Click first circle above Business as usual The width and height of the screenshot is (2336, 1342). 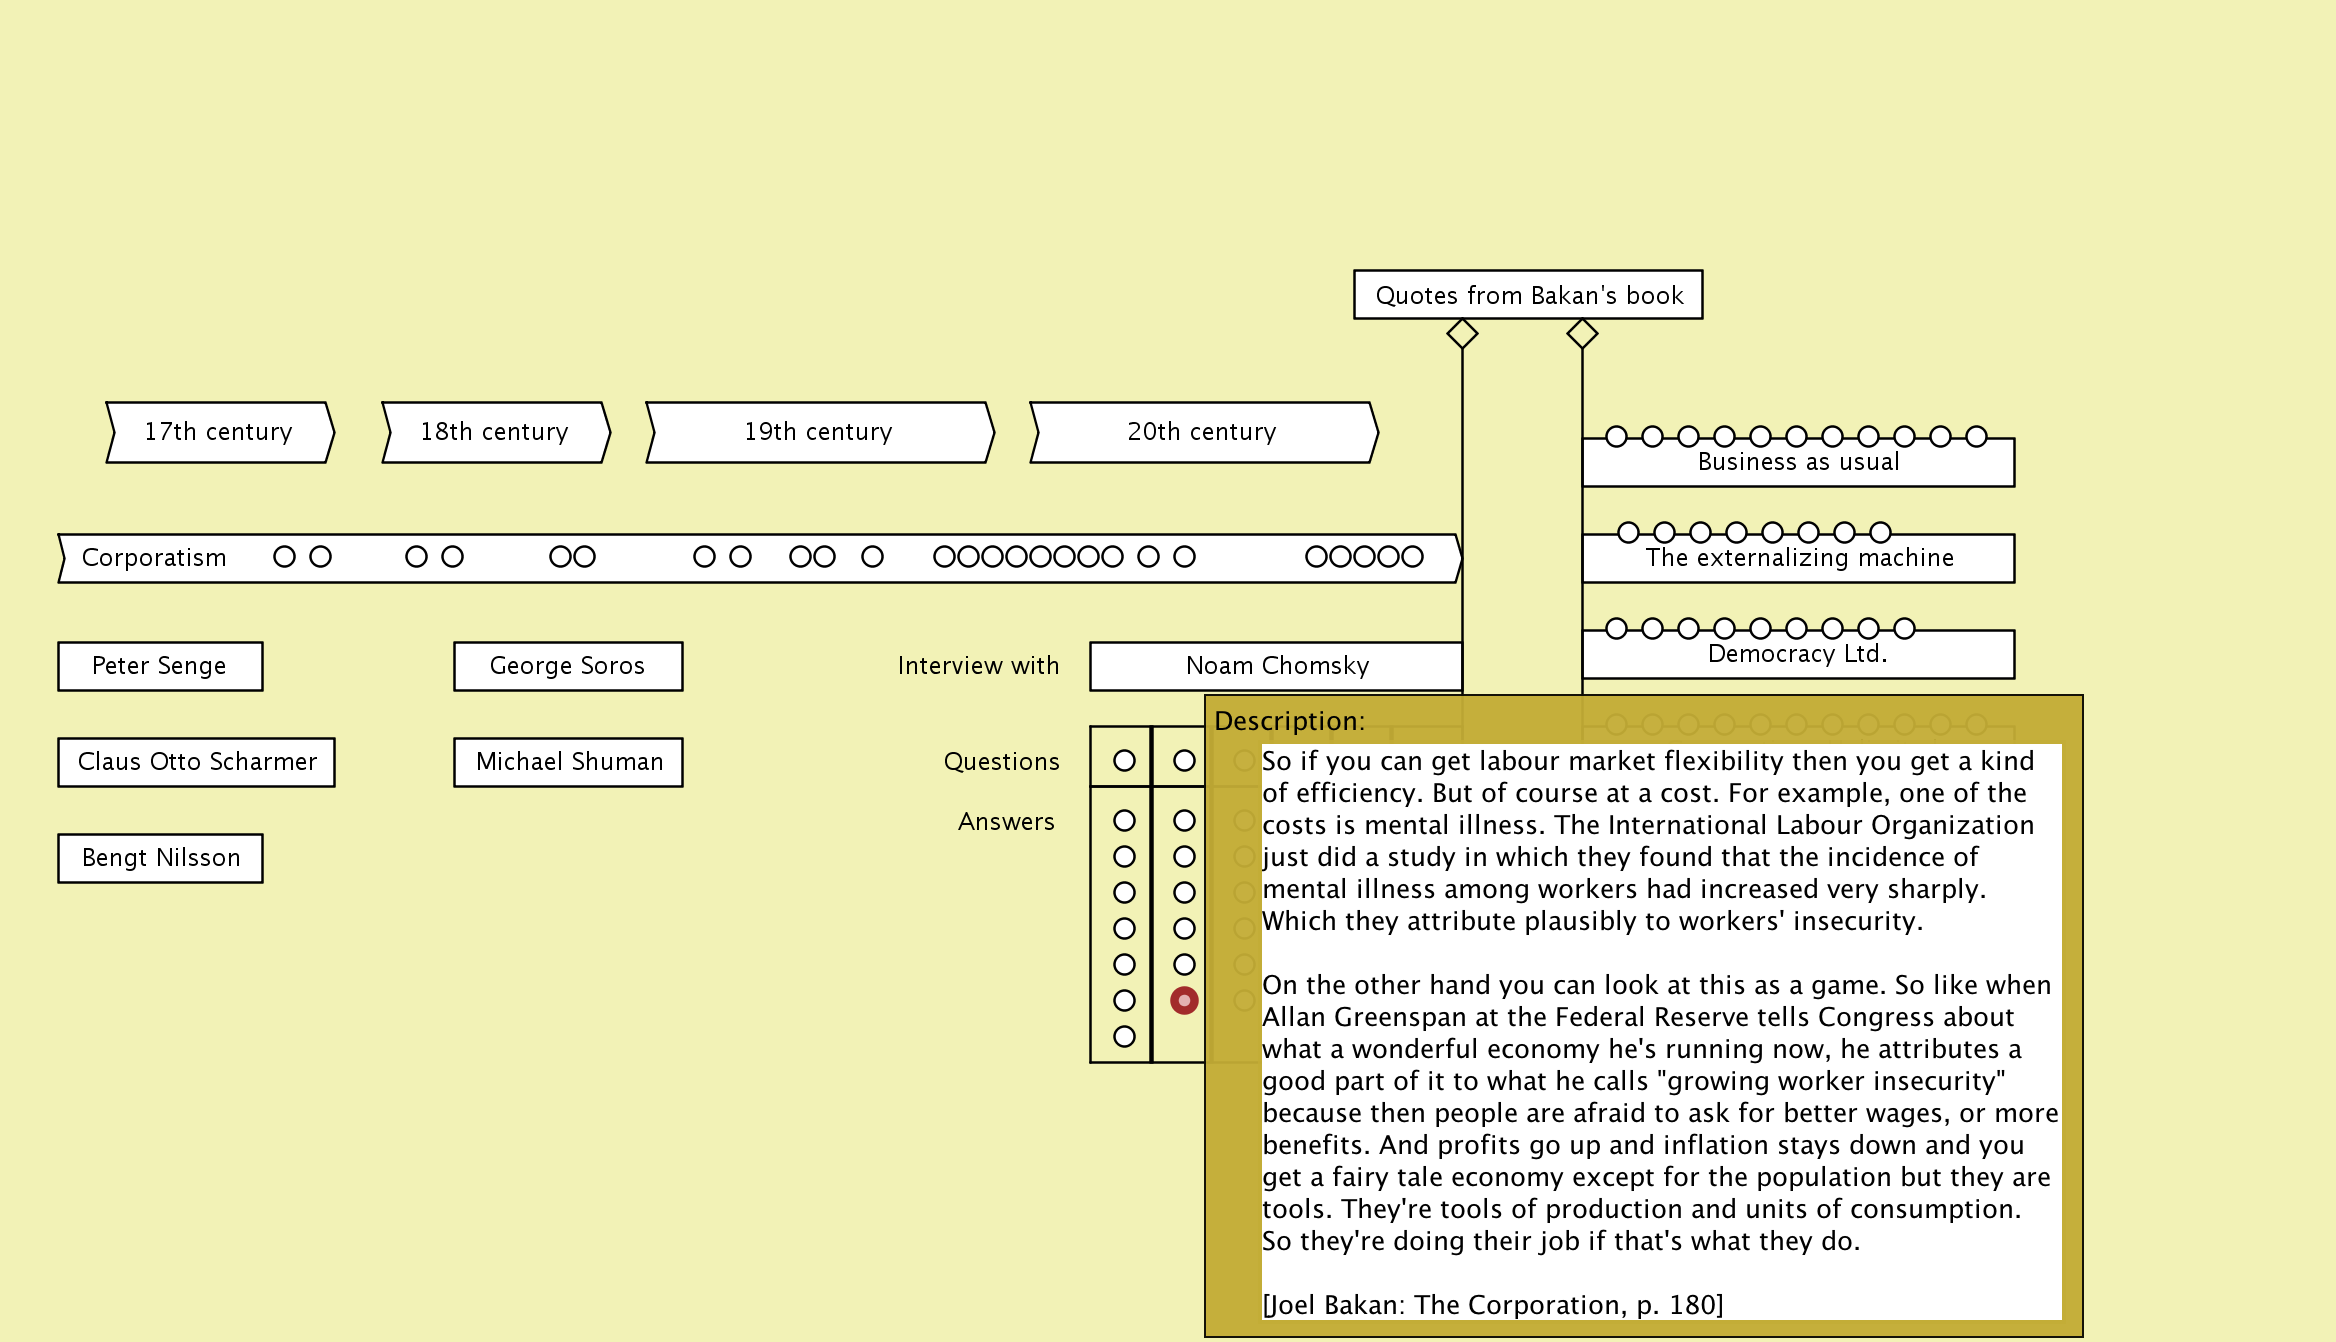point(1616,436)
